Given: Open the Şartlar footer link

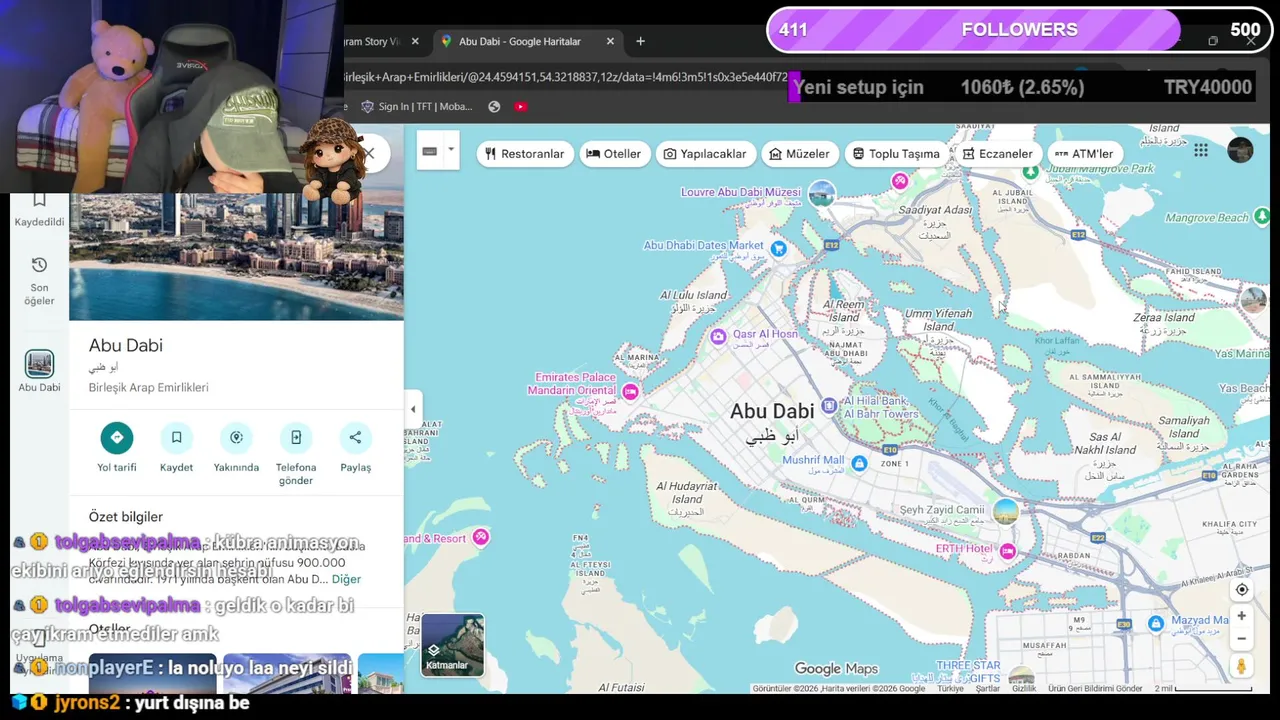Looking at the screenshot, I should (x=988, y=689).
